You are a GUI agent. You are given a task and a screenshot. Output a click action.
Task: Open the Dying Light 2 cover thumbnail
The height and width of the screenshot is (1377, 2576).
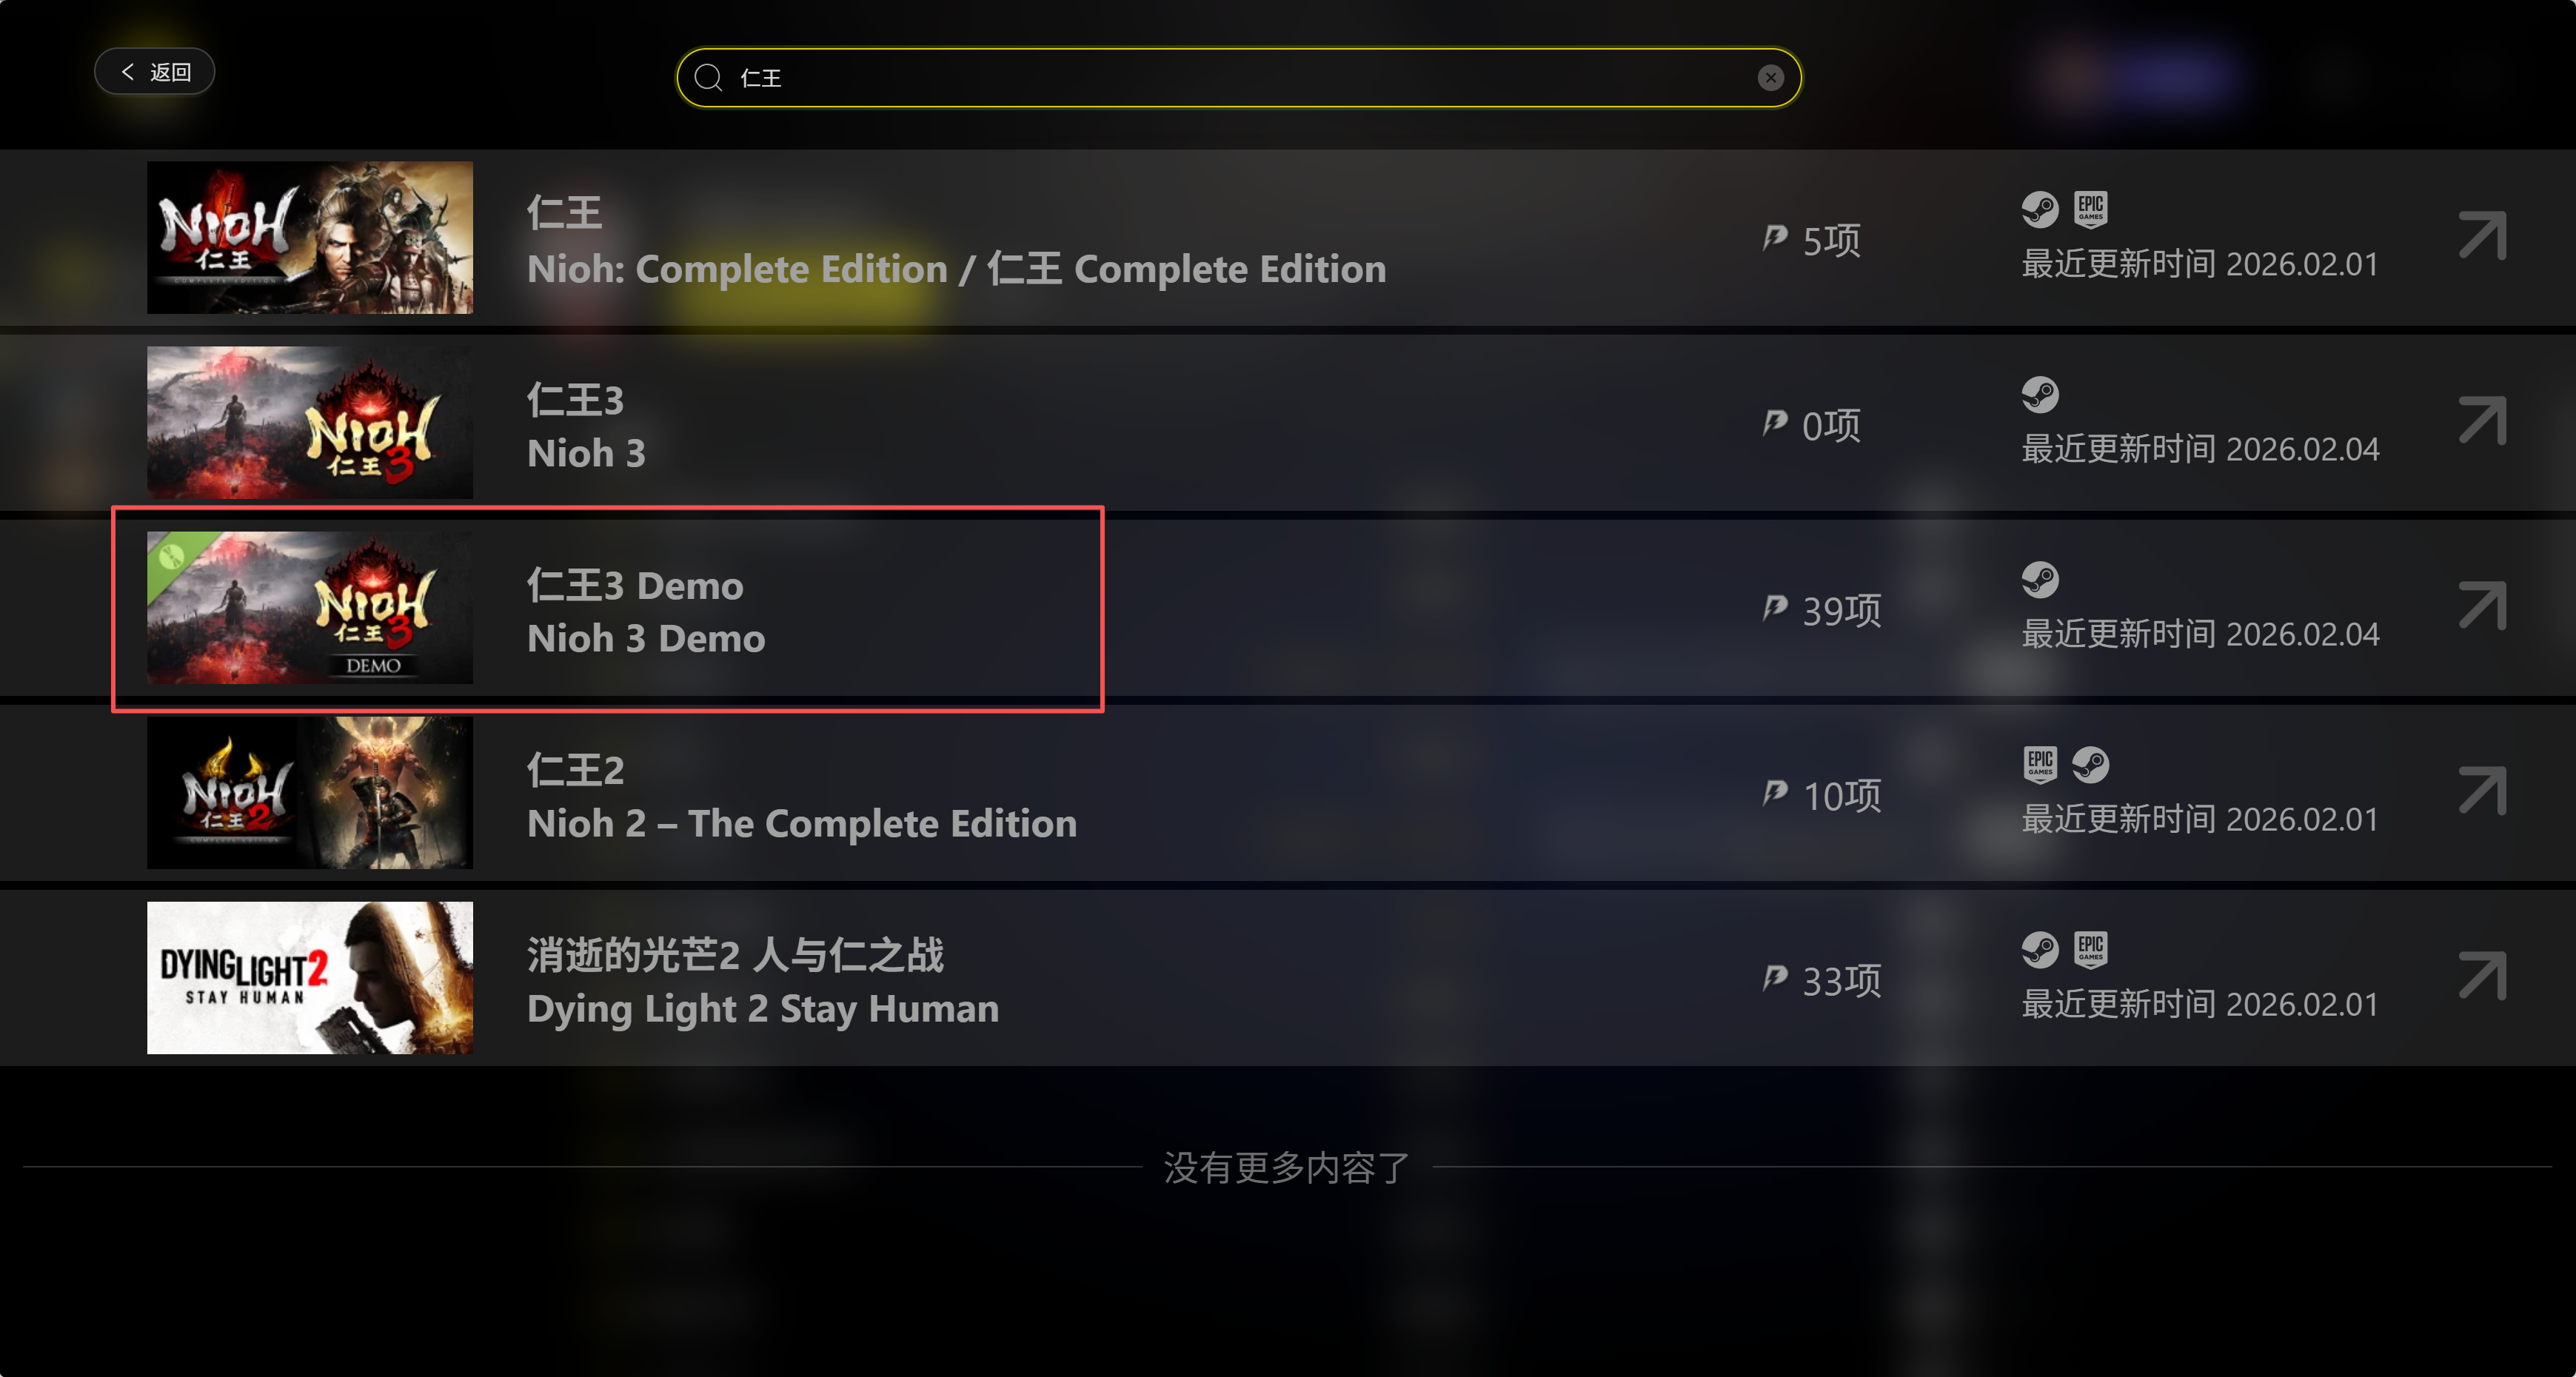click(x=310, y=977)
